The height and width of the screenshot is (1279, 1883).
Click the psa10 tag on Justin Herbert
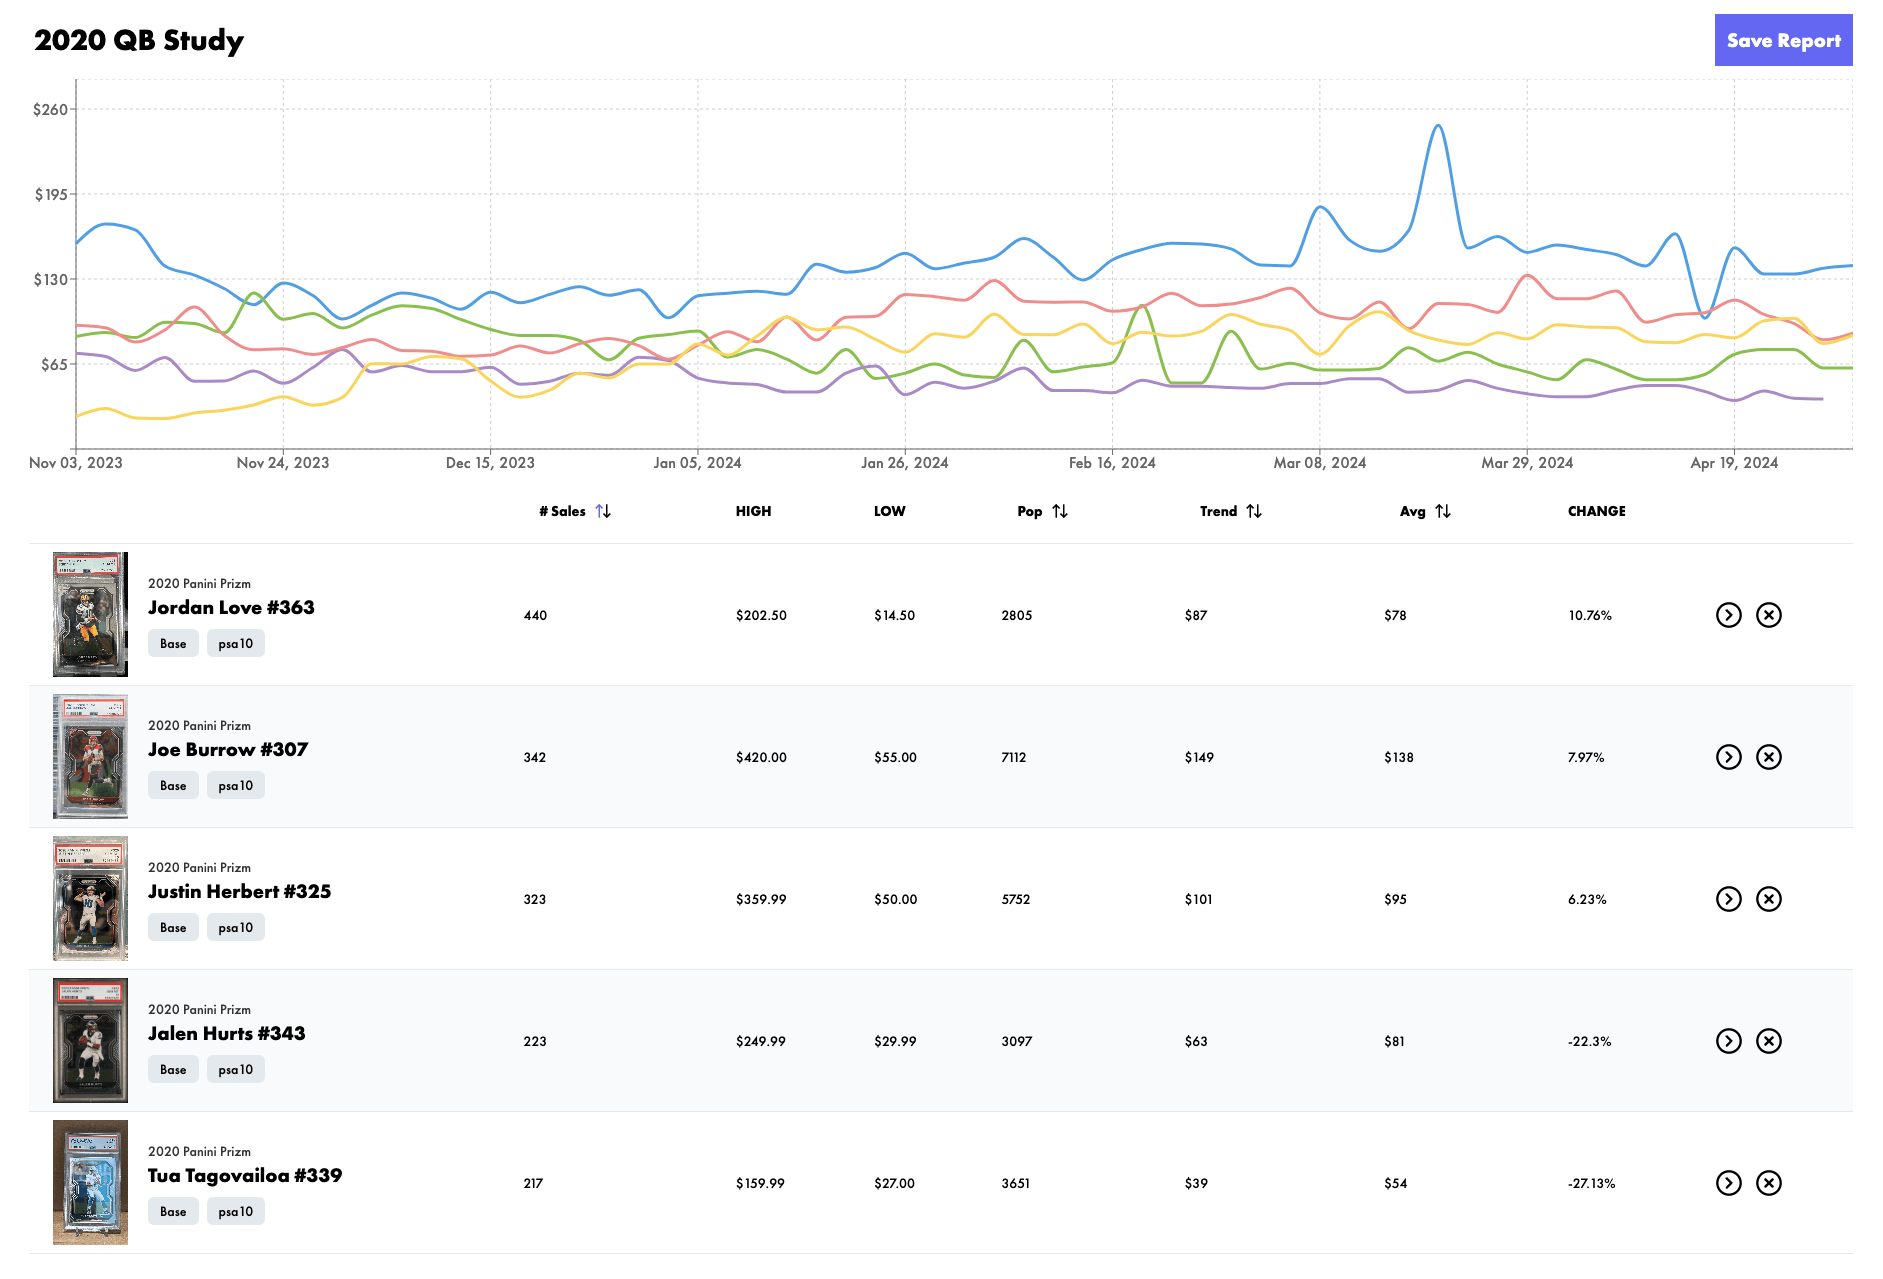point(235,928)
